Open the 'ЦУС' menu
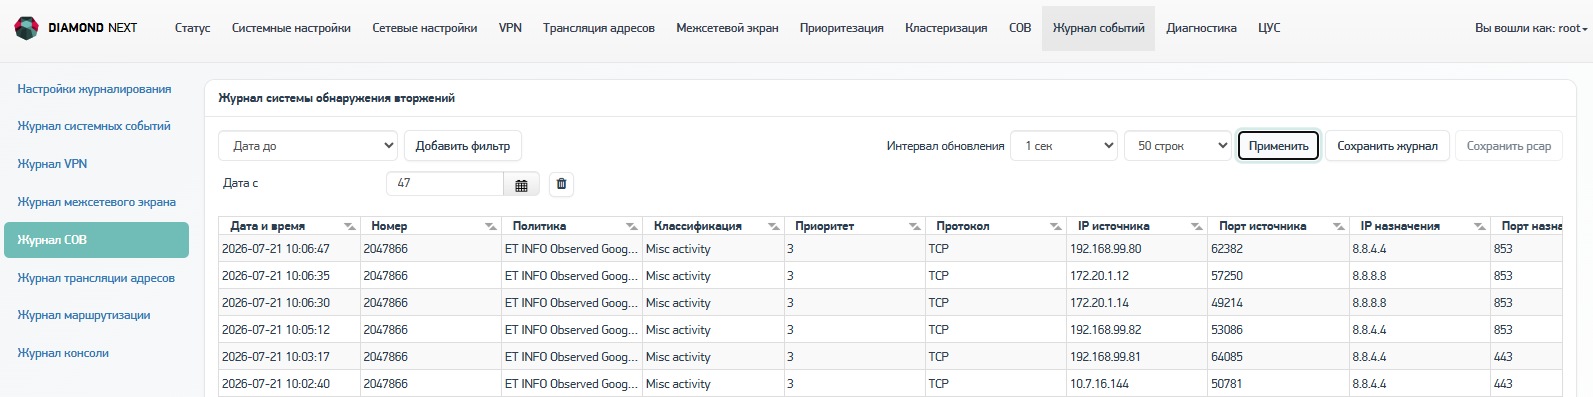The image size is (1593, 397). 1269,28
